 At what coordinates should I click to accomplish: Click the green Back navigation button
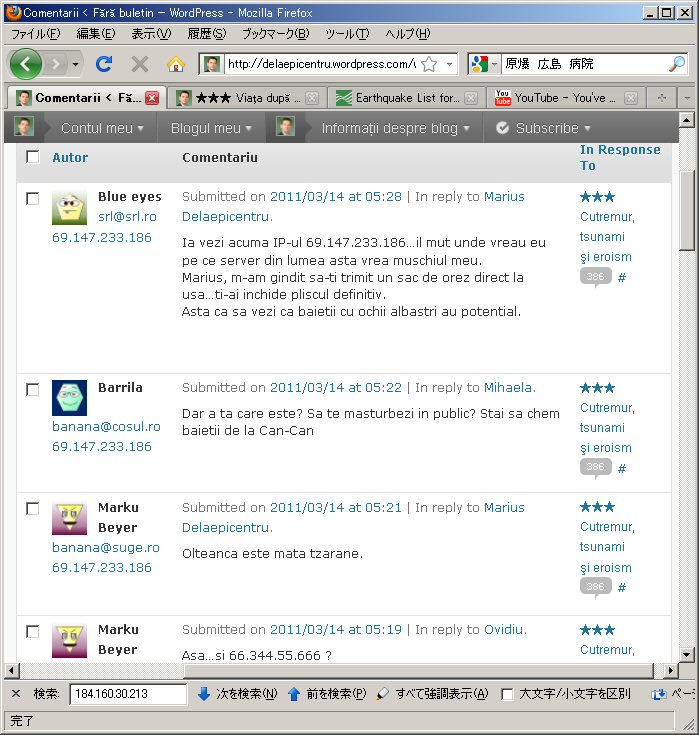(27, 64)
